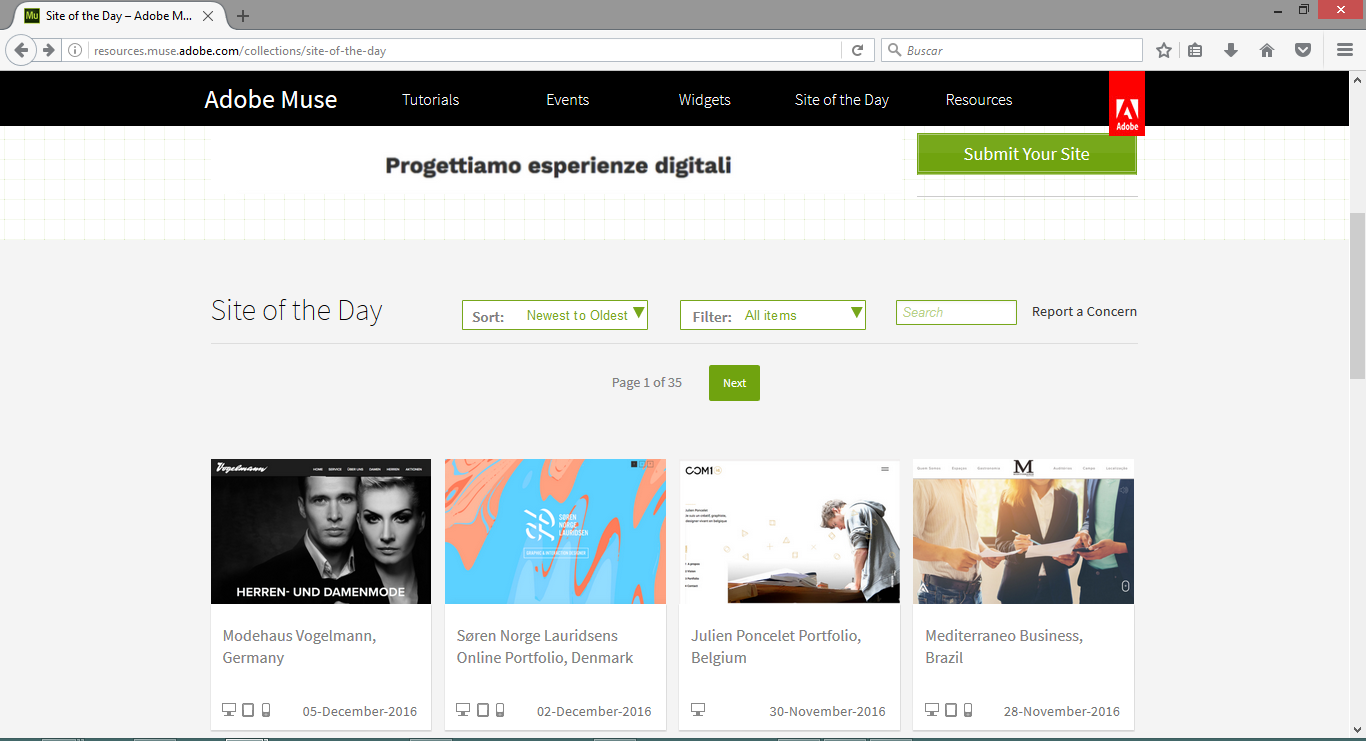Open the Filter All items dropdown
Viewport: 1366px width, 741px height.
click(x=772, y=315)
